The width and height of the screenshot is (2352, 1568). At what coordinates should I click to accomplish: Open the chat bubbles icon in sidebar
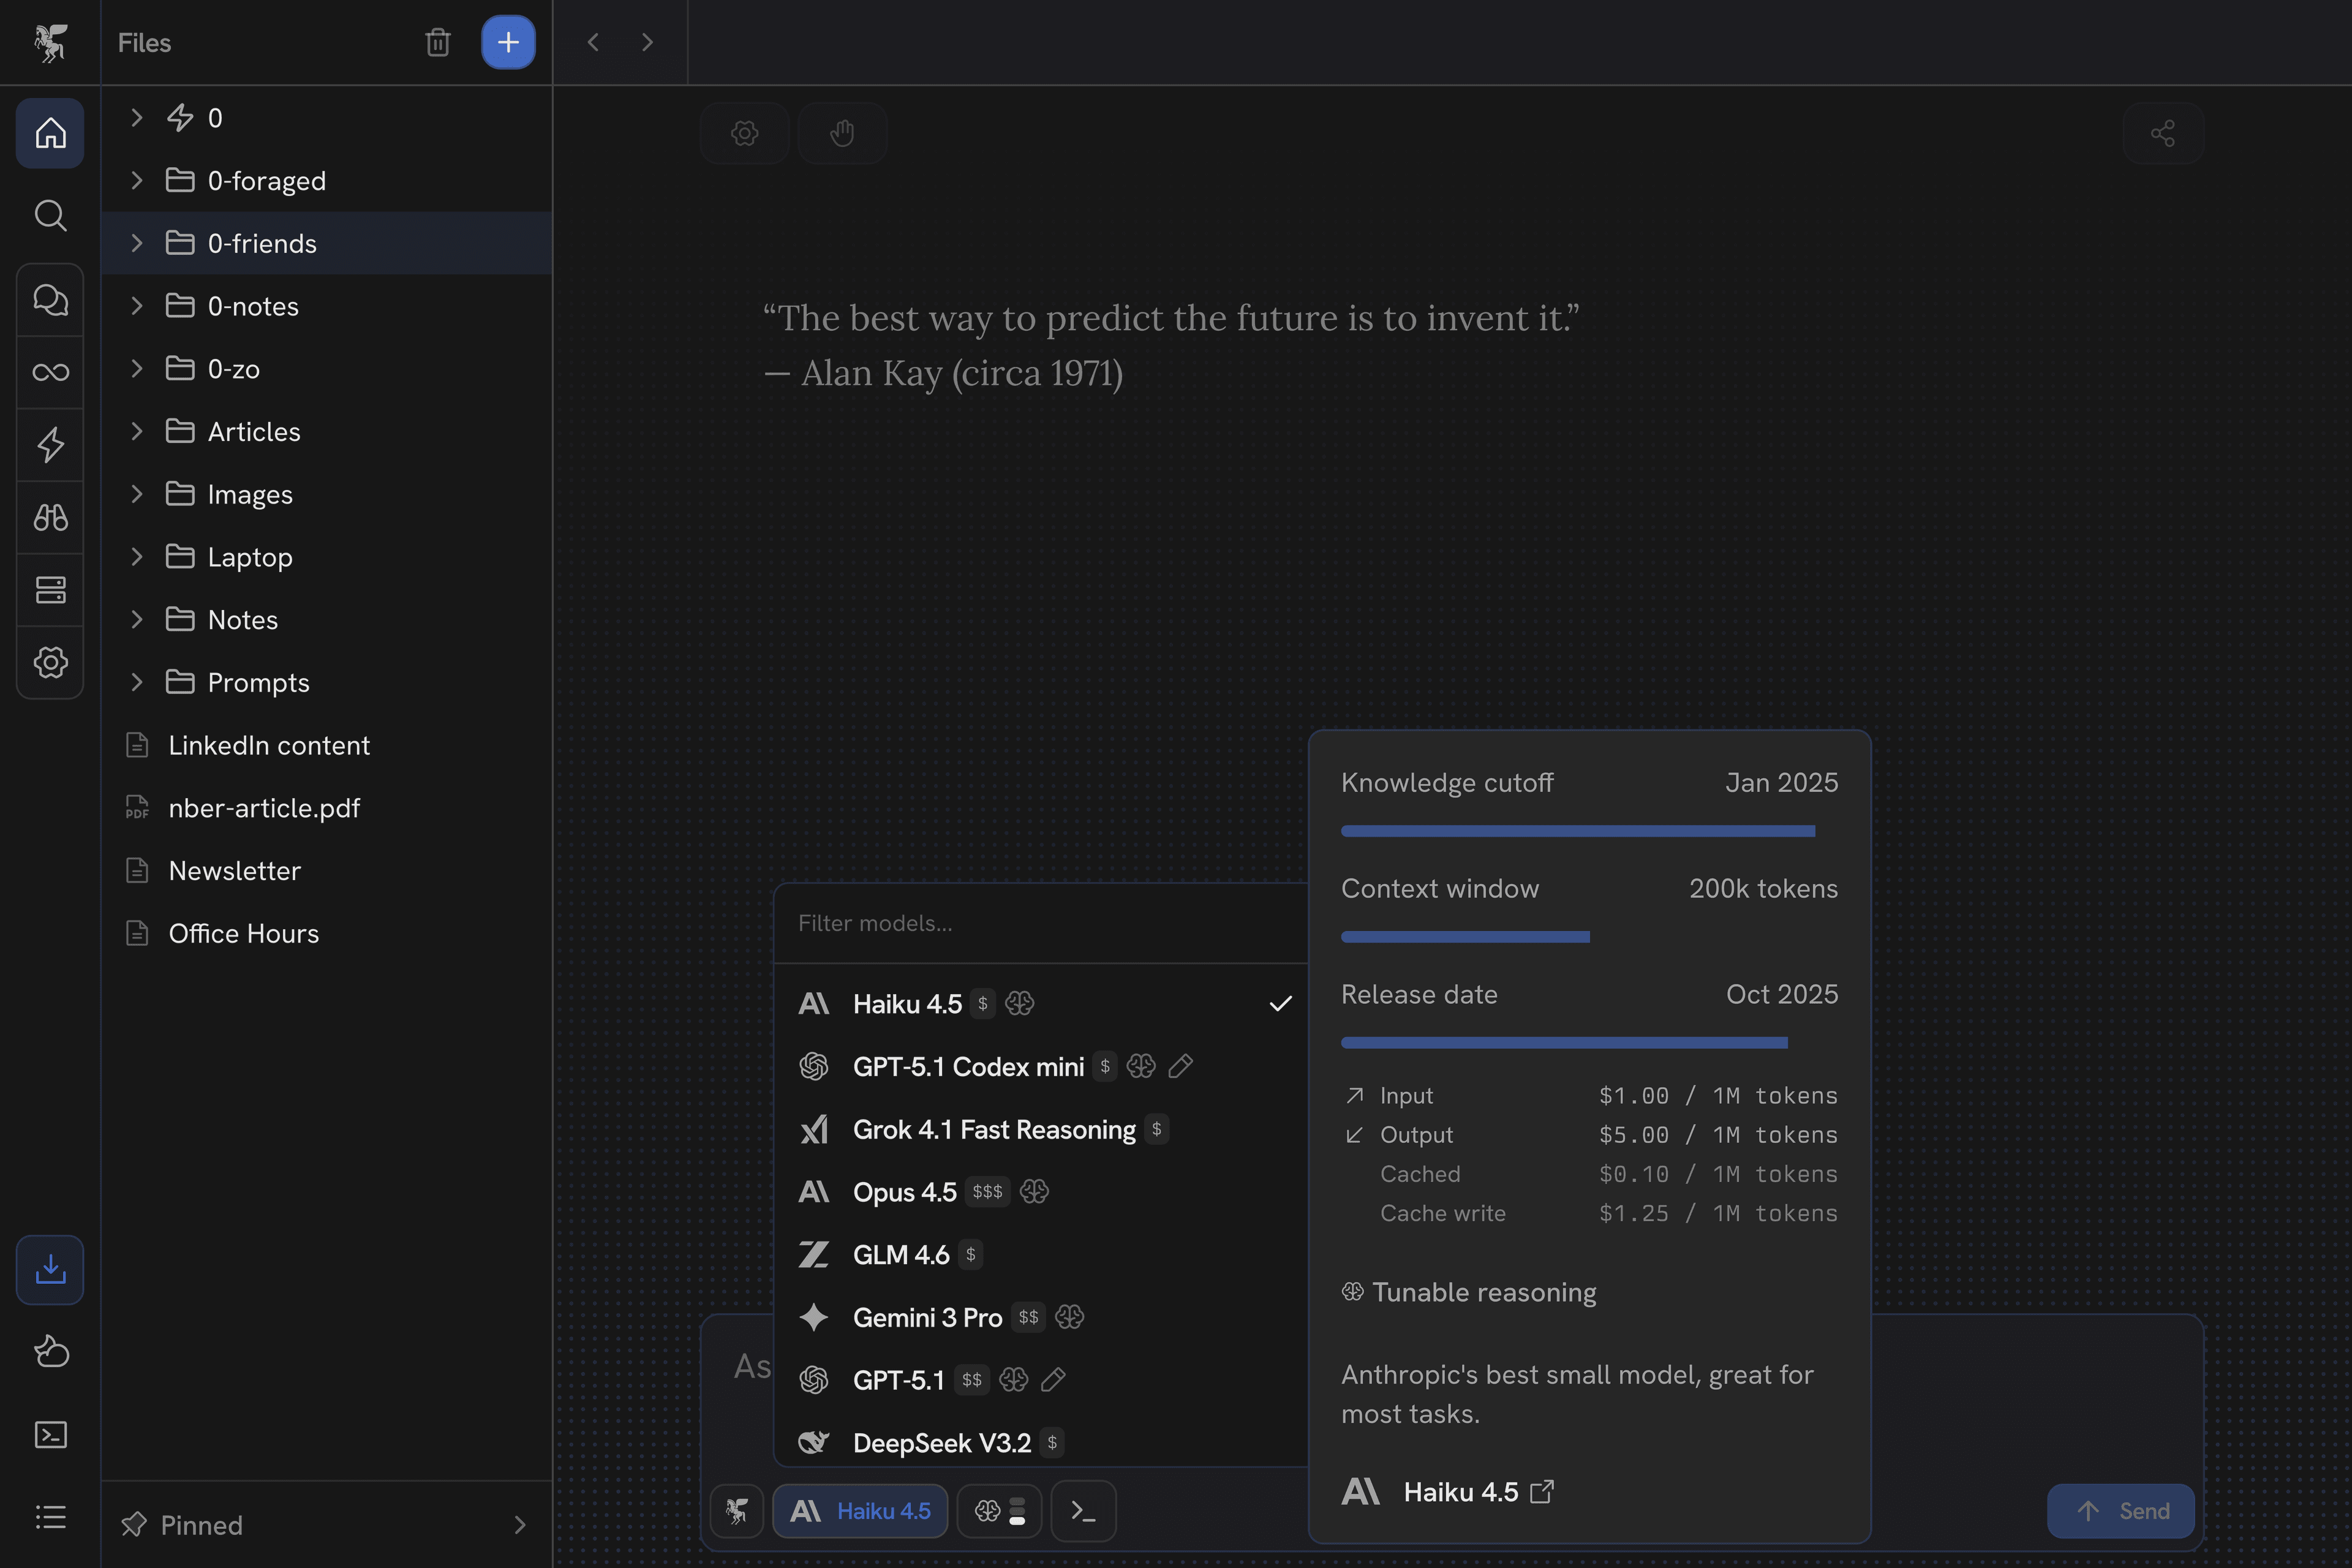50,299
